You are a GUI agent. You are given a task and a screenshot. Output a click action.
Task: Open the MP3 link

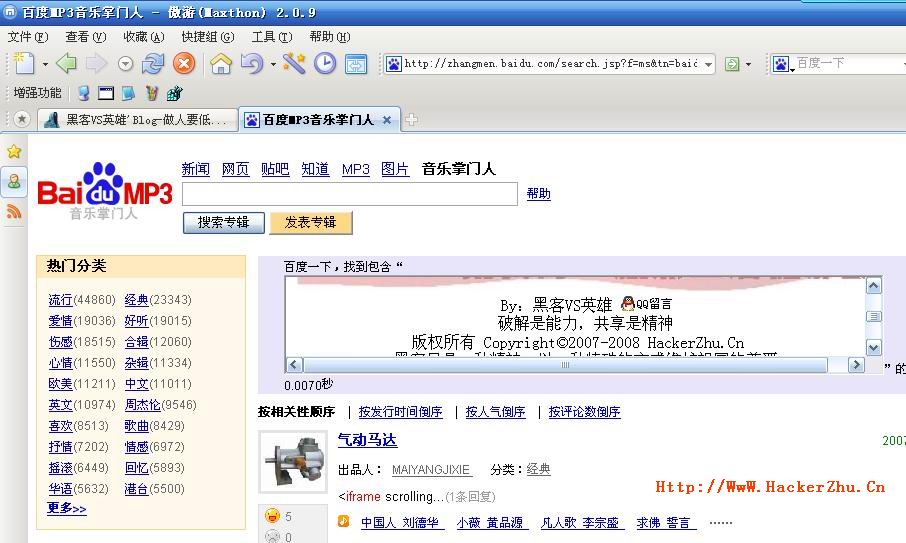tap(355, 169)
